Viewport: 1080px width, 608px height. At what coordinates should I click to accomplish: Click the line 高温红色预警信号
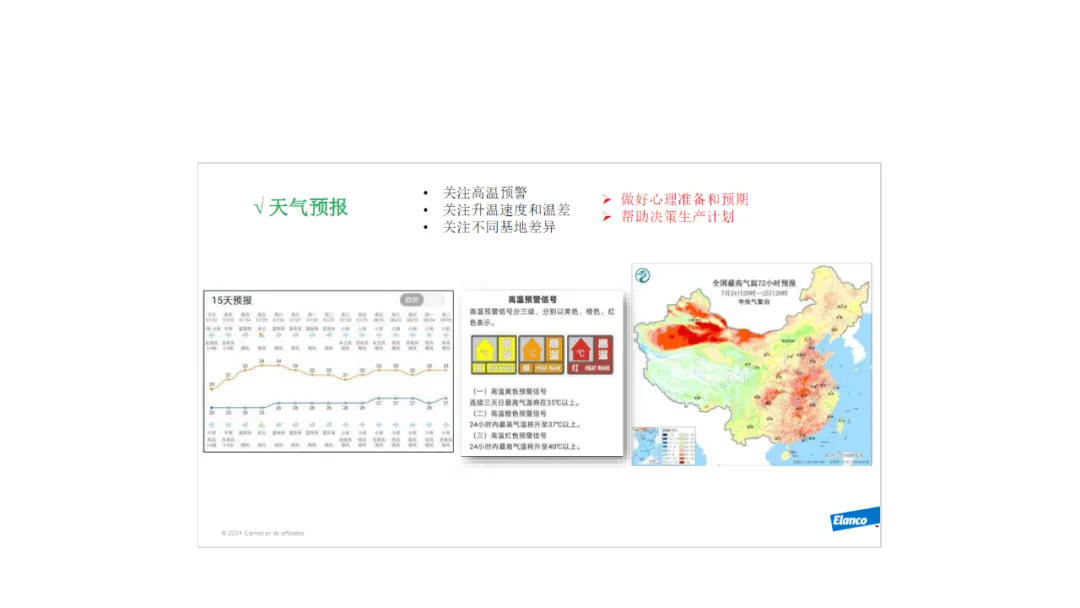(510, 435)
